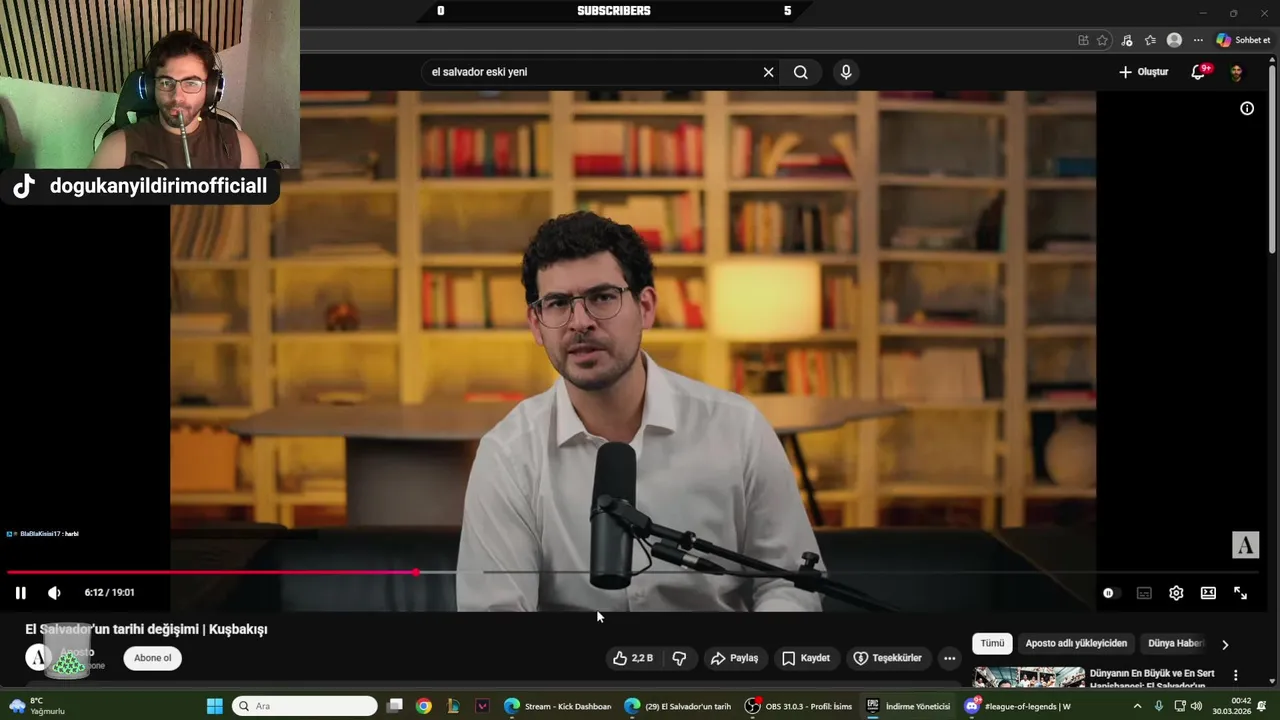Open 'Dünyanın En Büyük ve En Sert' video title
The height and width of the screenshot is (720, 1280).
1152,679
